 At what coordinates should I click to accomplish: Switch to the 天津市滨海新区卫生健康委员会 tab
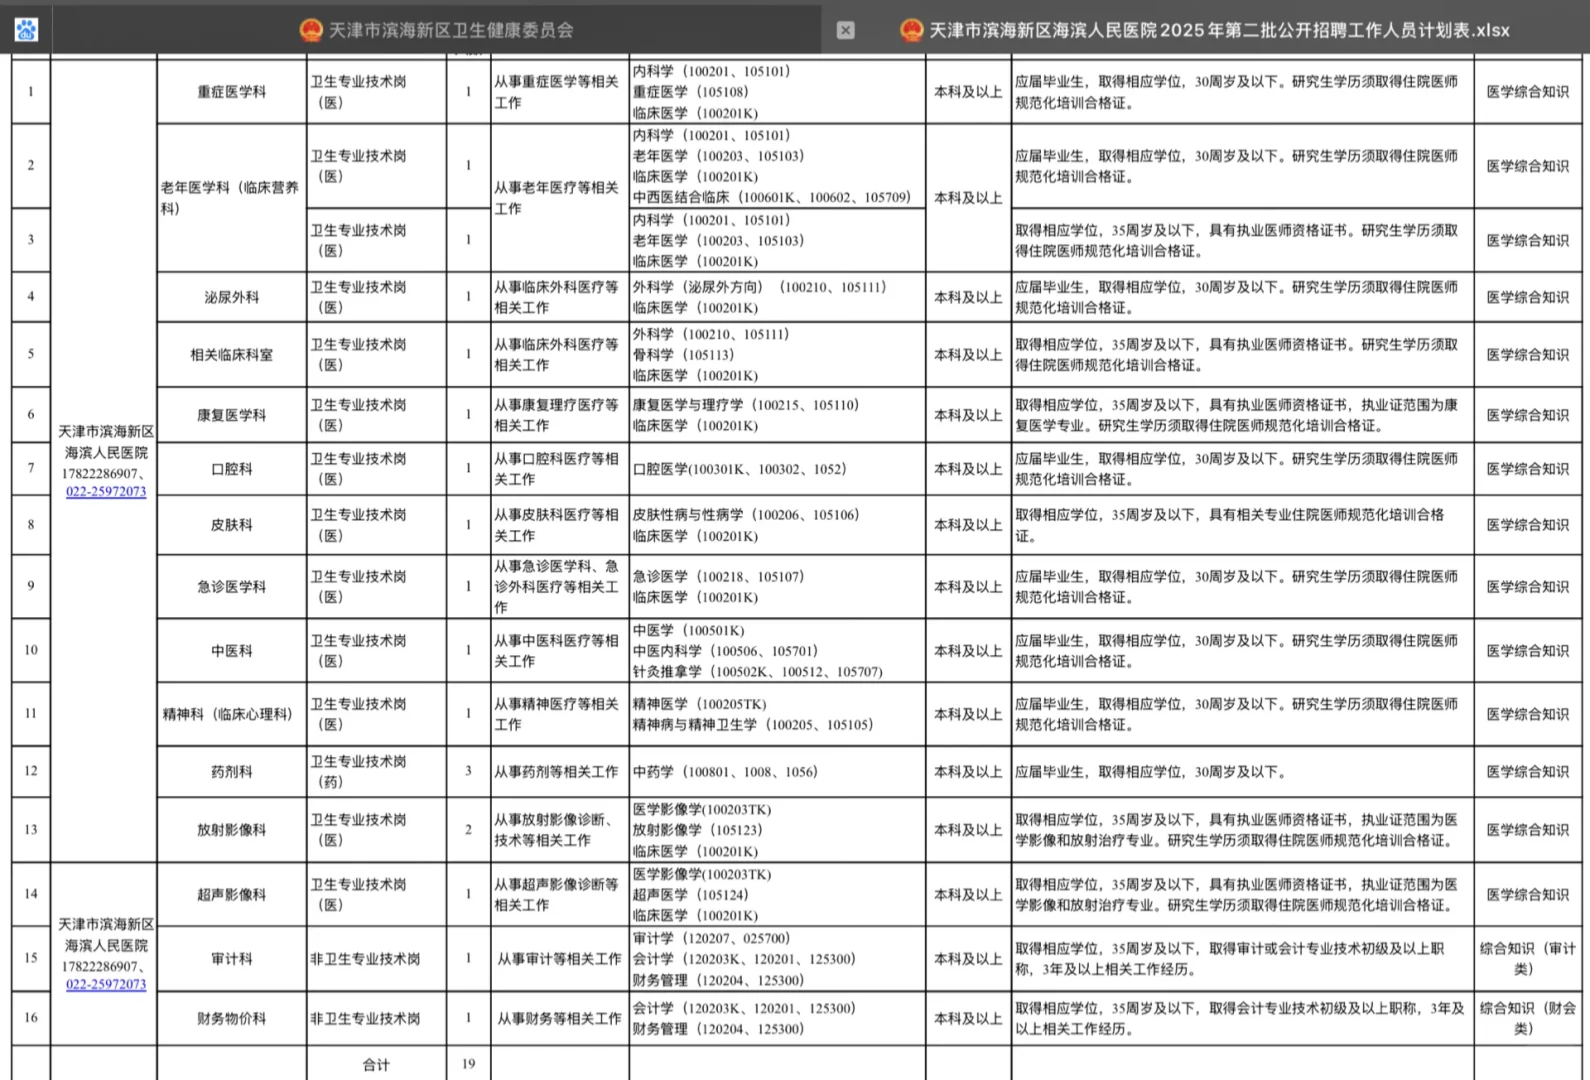tap(437, 30)
